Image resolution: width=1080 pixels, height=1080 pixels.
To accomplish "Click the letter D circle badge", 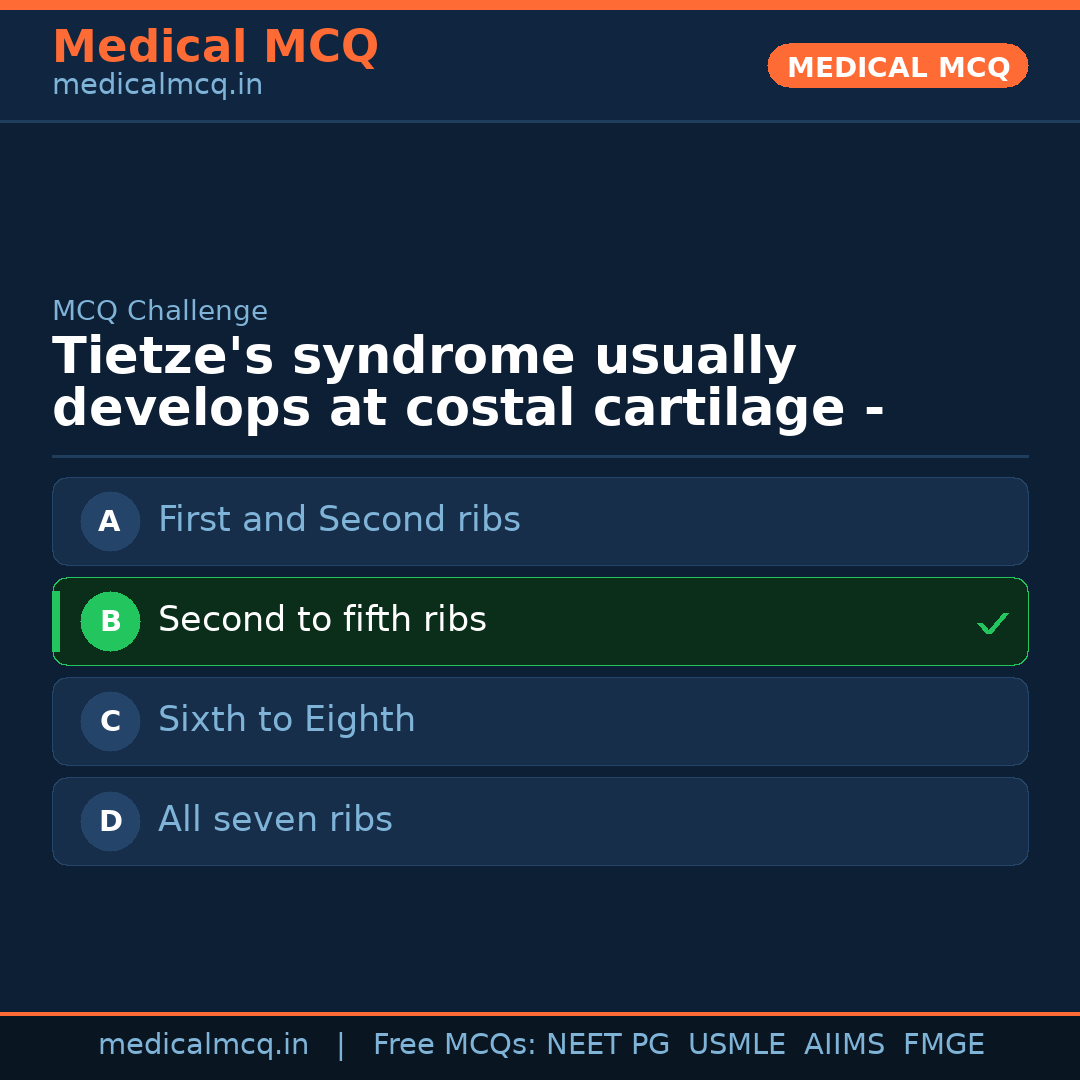I will click(110, 821).
